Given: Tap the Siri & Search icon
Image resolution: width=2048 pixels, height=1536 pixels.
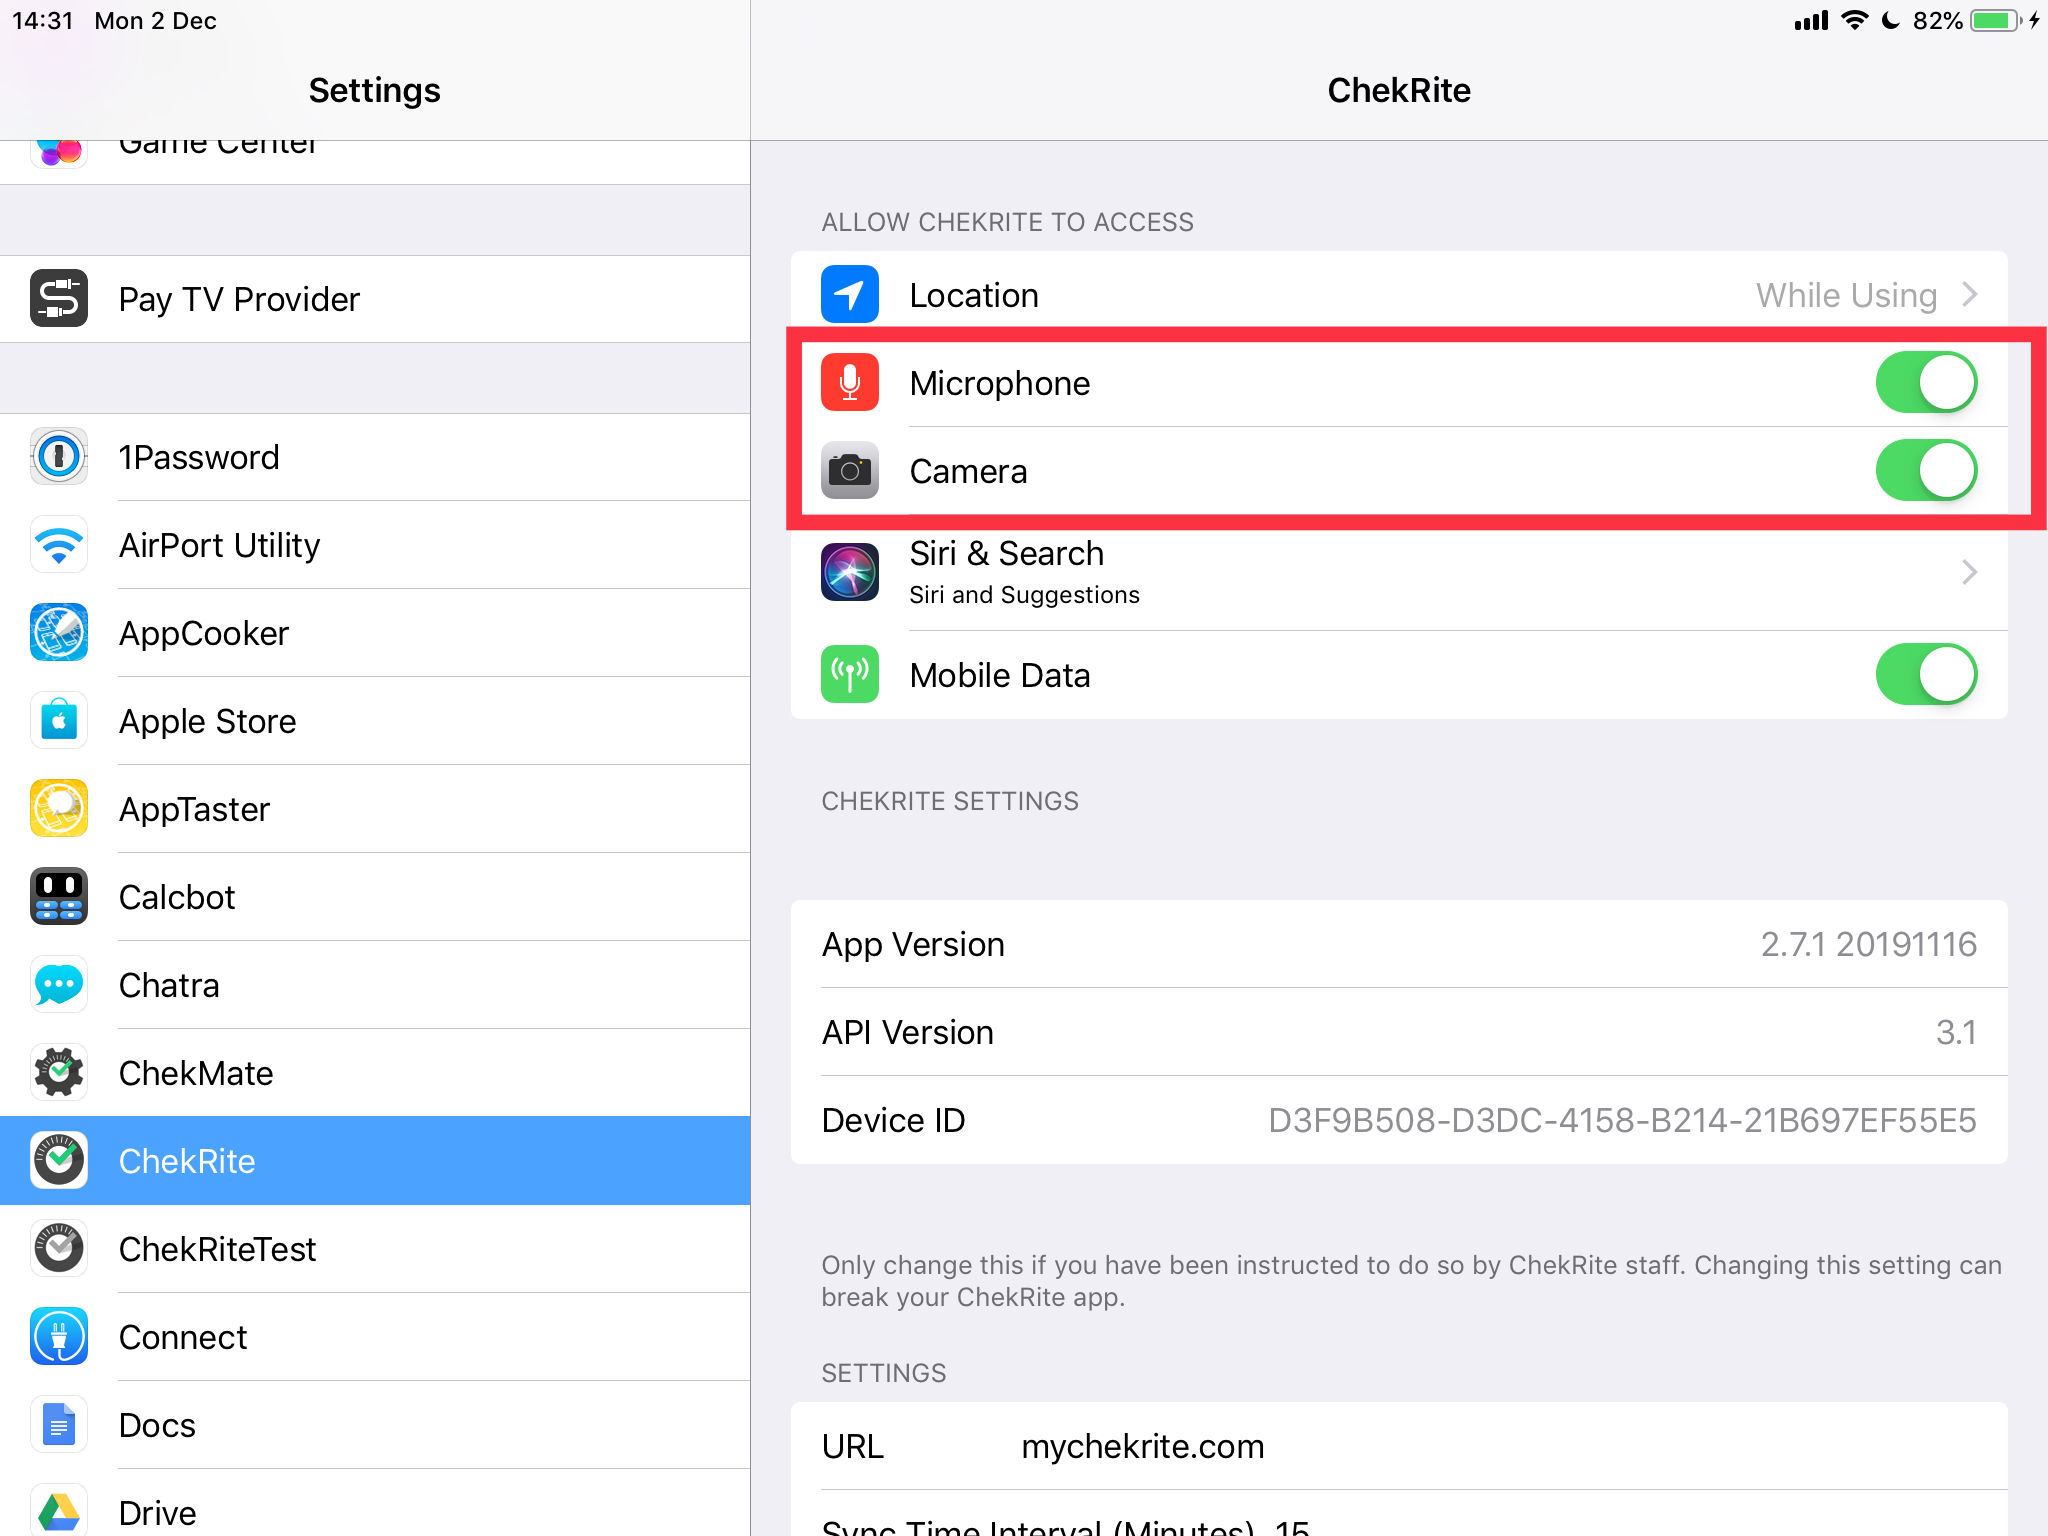Looking at the screenshot, I should (850, 572).
